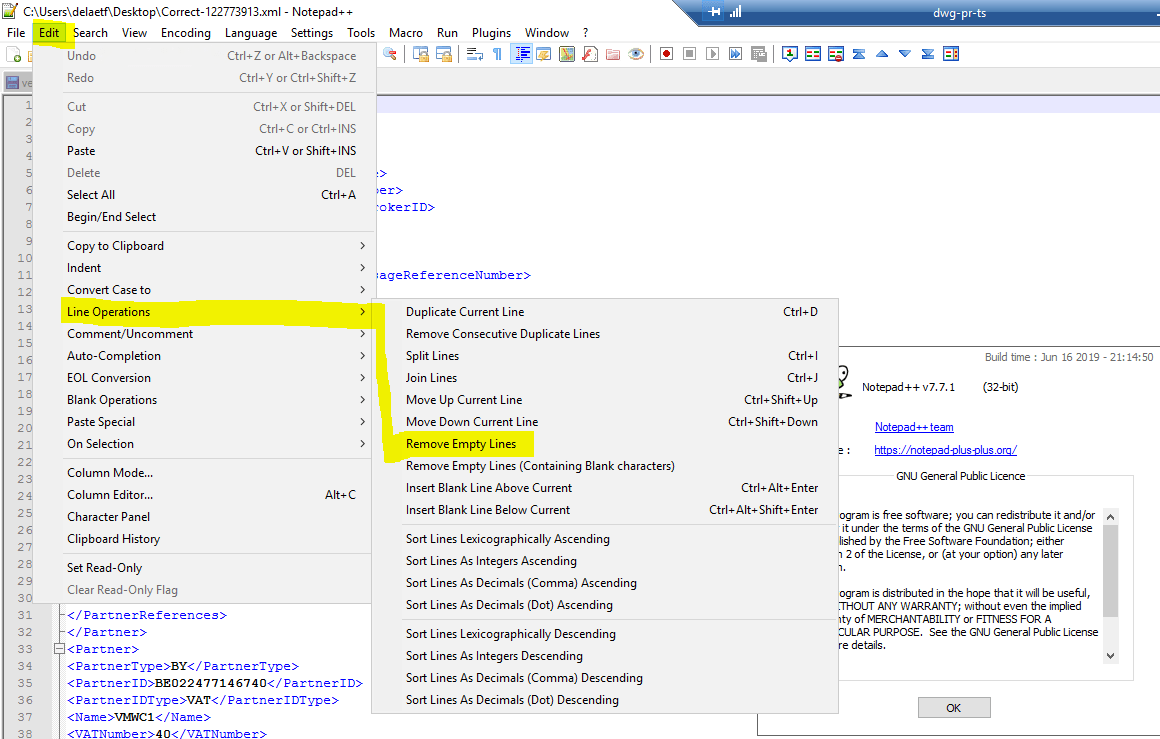The image size is (1160, 739).
Task: Click signal strength icon on remote bar
Action: coord(735,12)
